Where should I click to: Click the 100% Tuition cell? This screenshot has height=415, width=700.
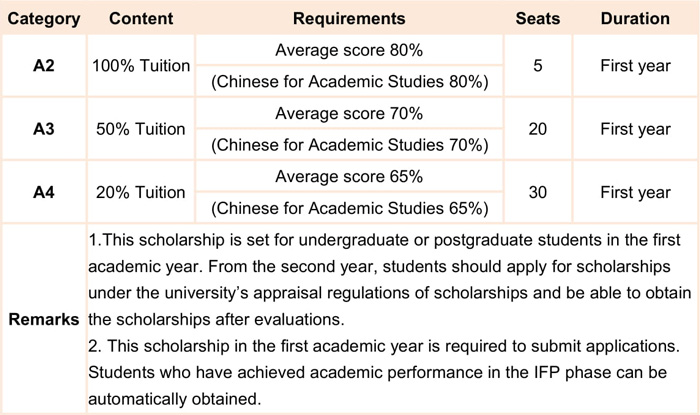pos(141,66)
